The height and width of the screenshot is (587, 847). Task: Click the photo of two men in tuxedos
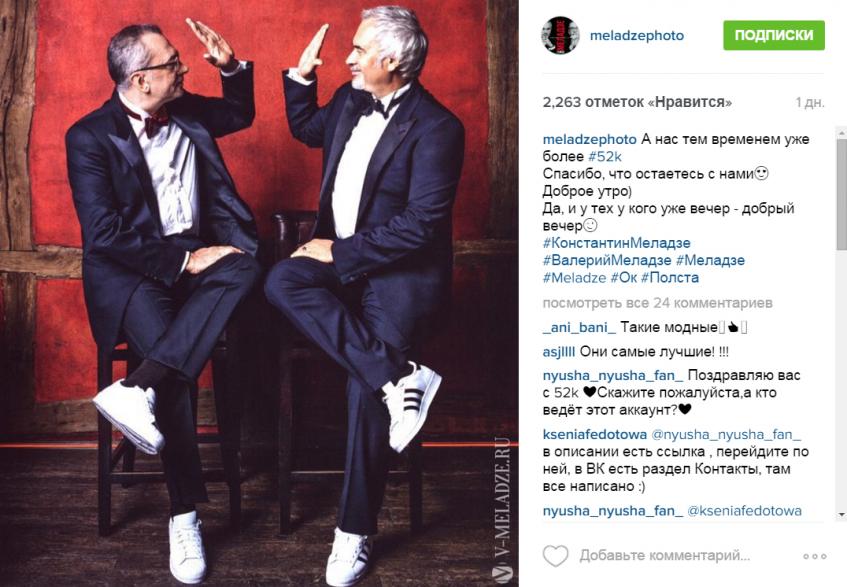point(259,293)
